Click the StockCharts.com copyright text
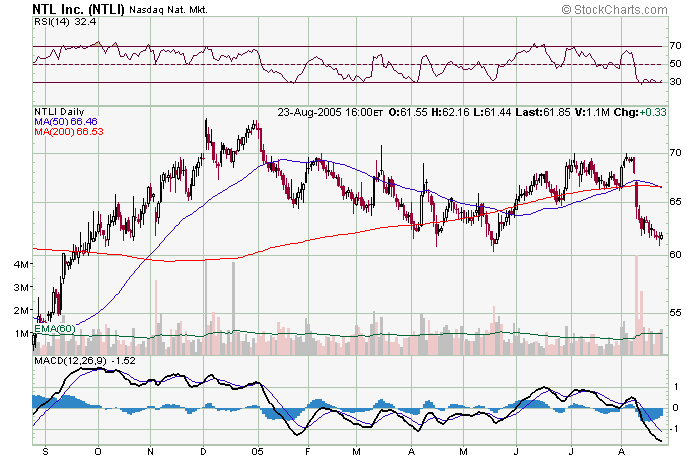 pyautogui.click(x=614, y=9)
